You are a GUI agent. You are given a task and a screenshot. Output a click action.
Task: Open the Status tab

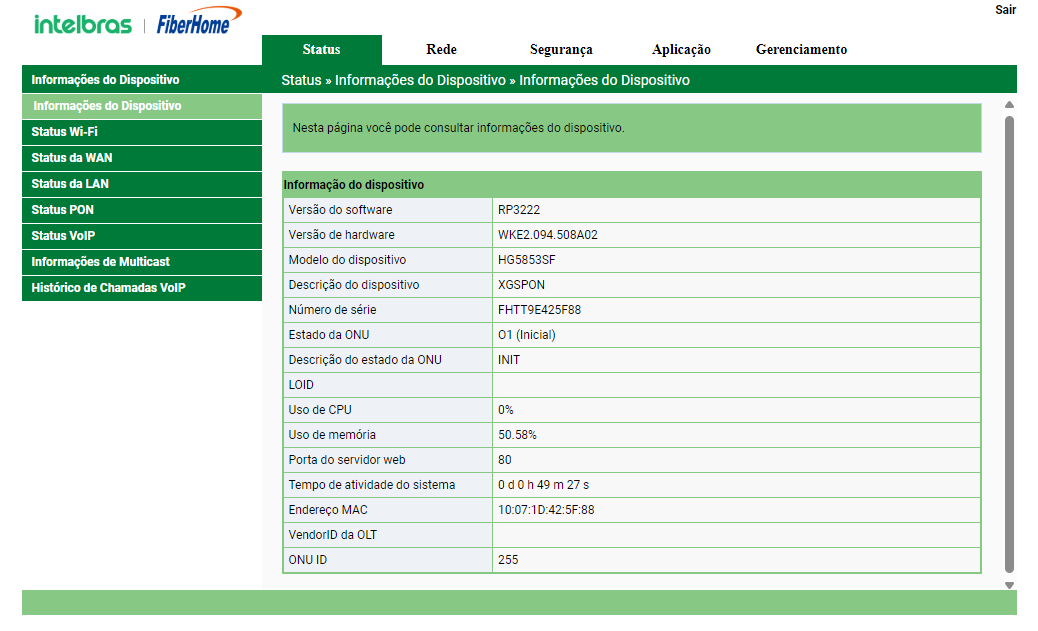[x=322, y=50]
